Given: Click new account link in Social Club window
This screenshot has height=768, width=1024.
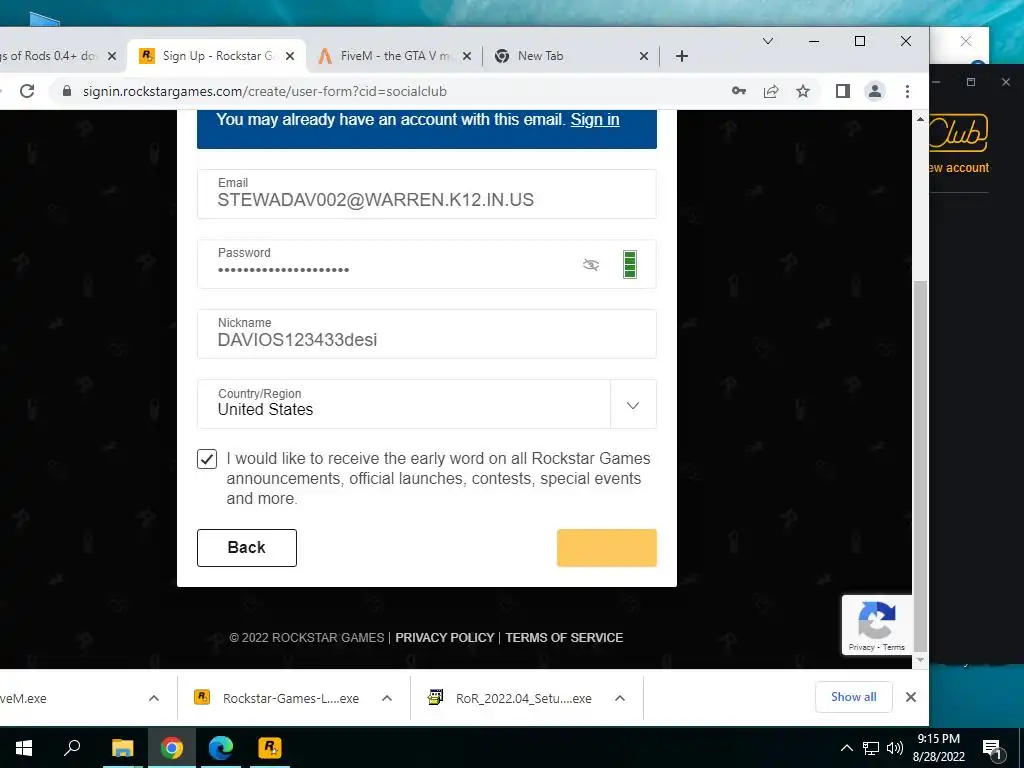Looking at the screenshot, I should click(959, 168).
